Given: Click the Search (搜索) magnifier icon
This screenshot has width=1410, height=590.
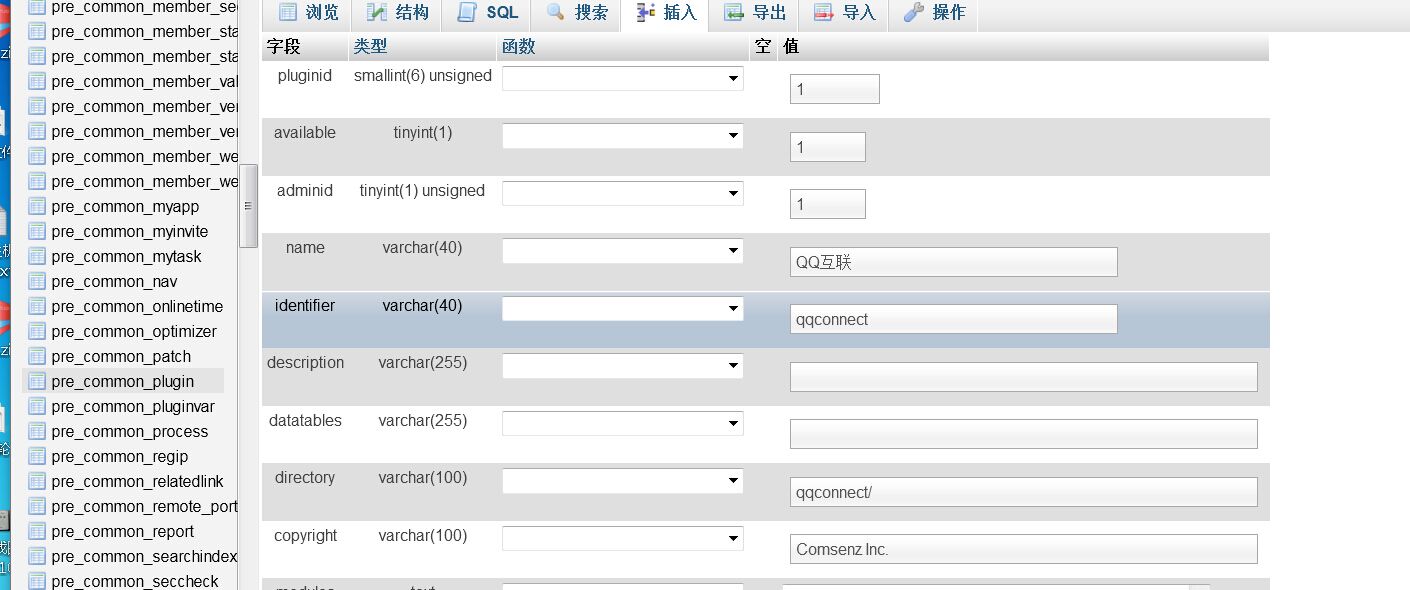Looking at the screenshot, I should pyautogui.click(x=556, y=13).
